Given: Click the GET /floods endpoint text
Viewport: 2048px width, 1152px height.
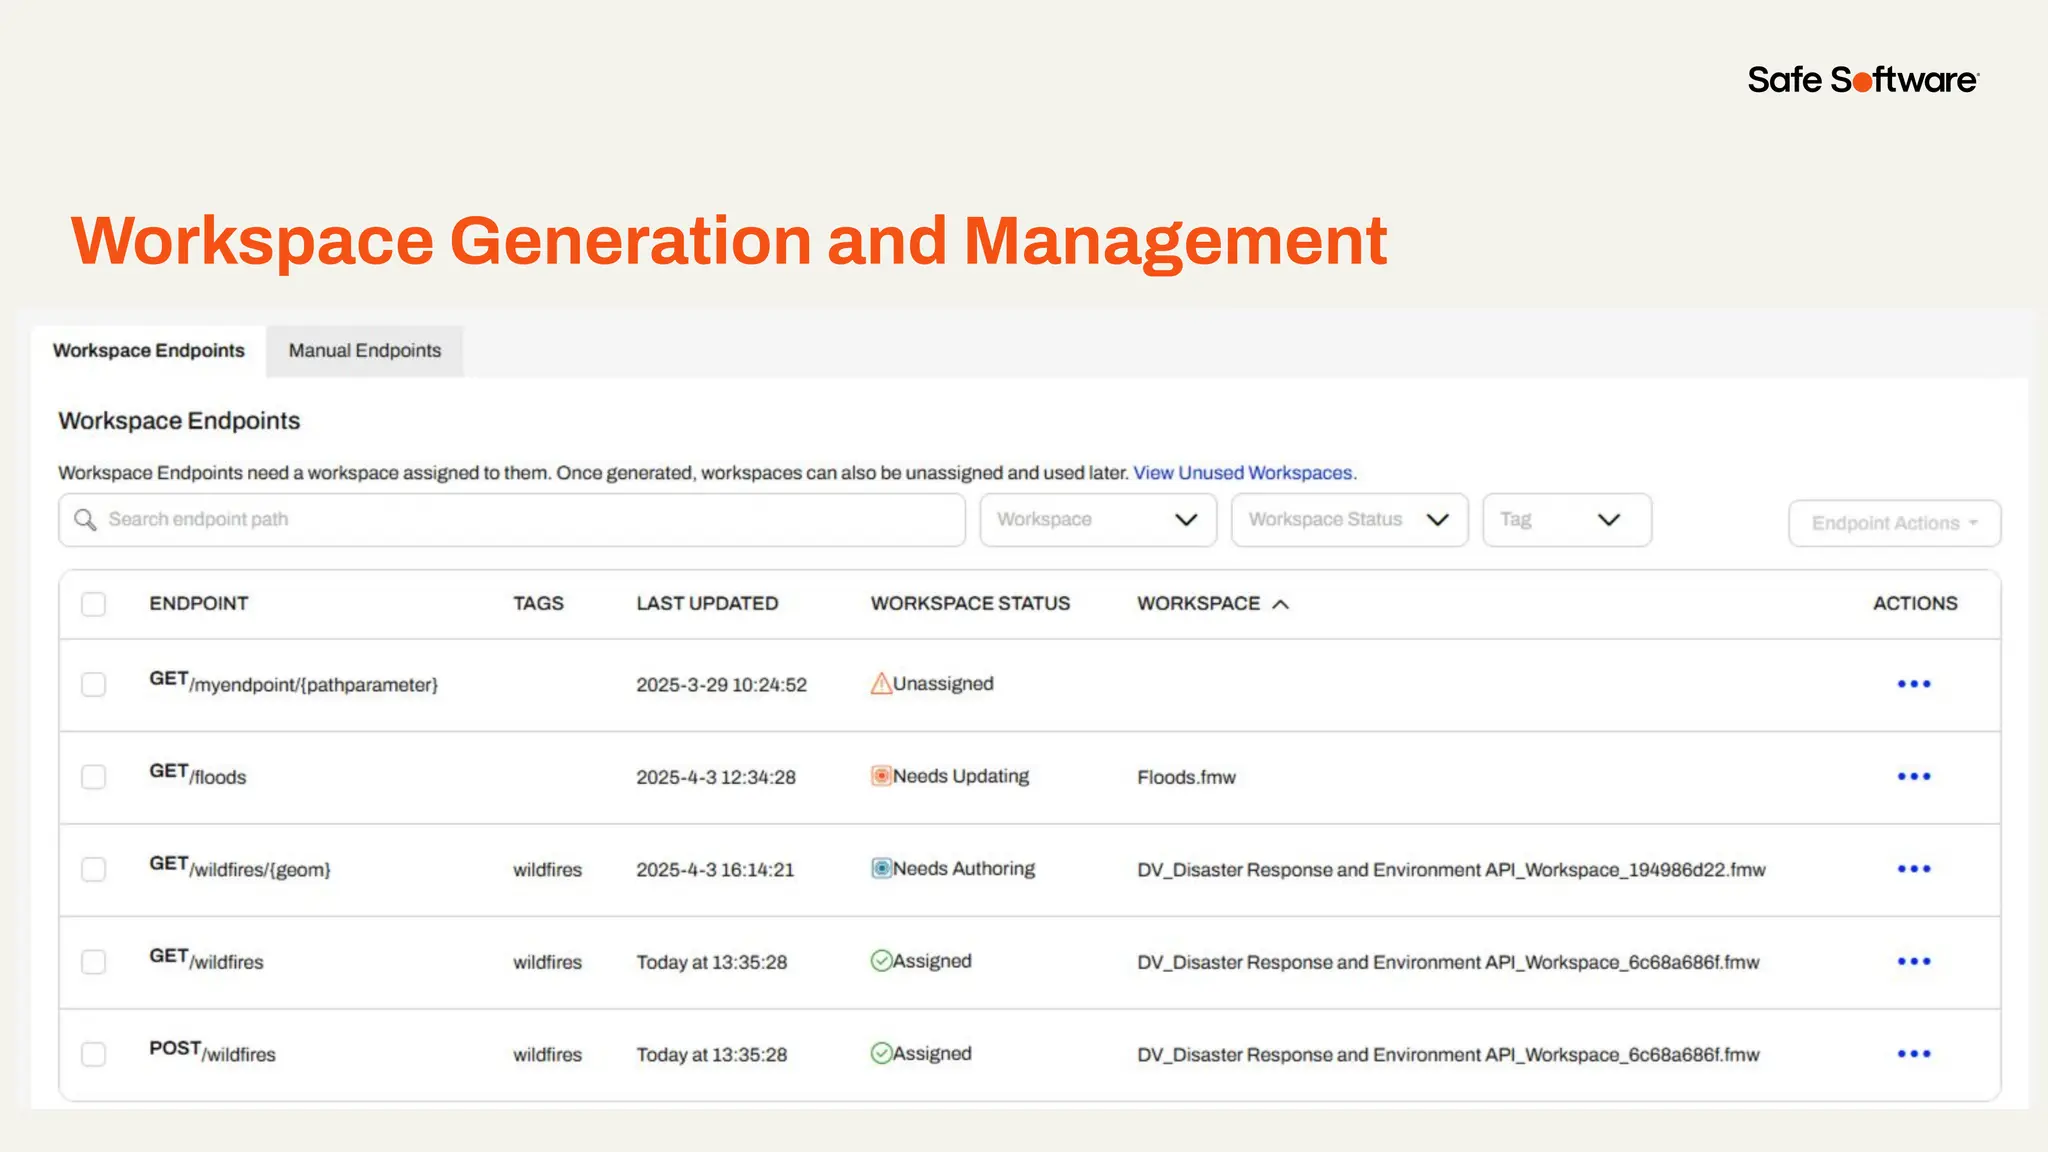Looking at the screenshot, I should [x=197, y=774].
